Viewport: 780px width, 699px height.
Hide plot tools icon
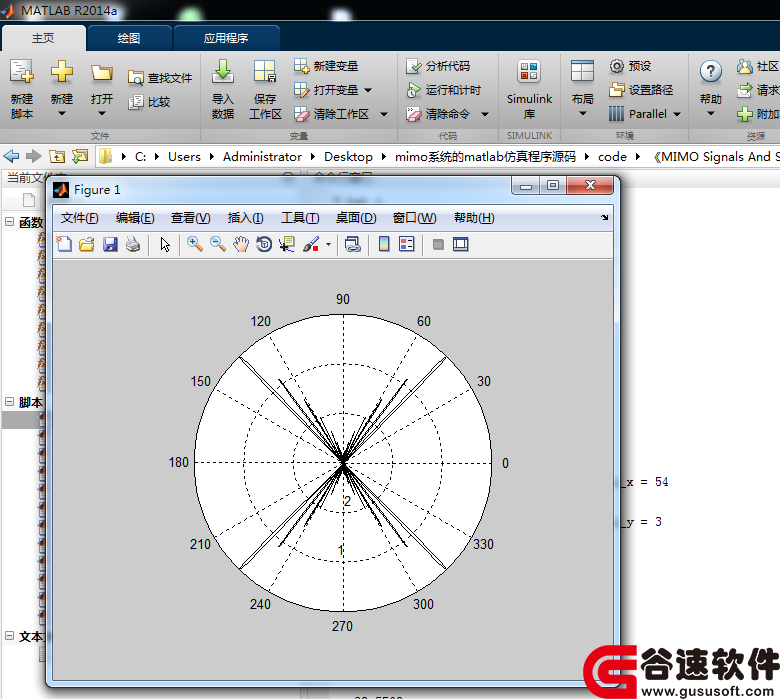coord(438,244)
